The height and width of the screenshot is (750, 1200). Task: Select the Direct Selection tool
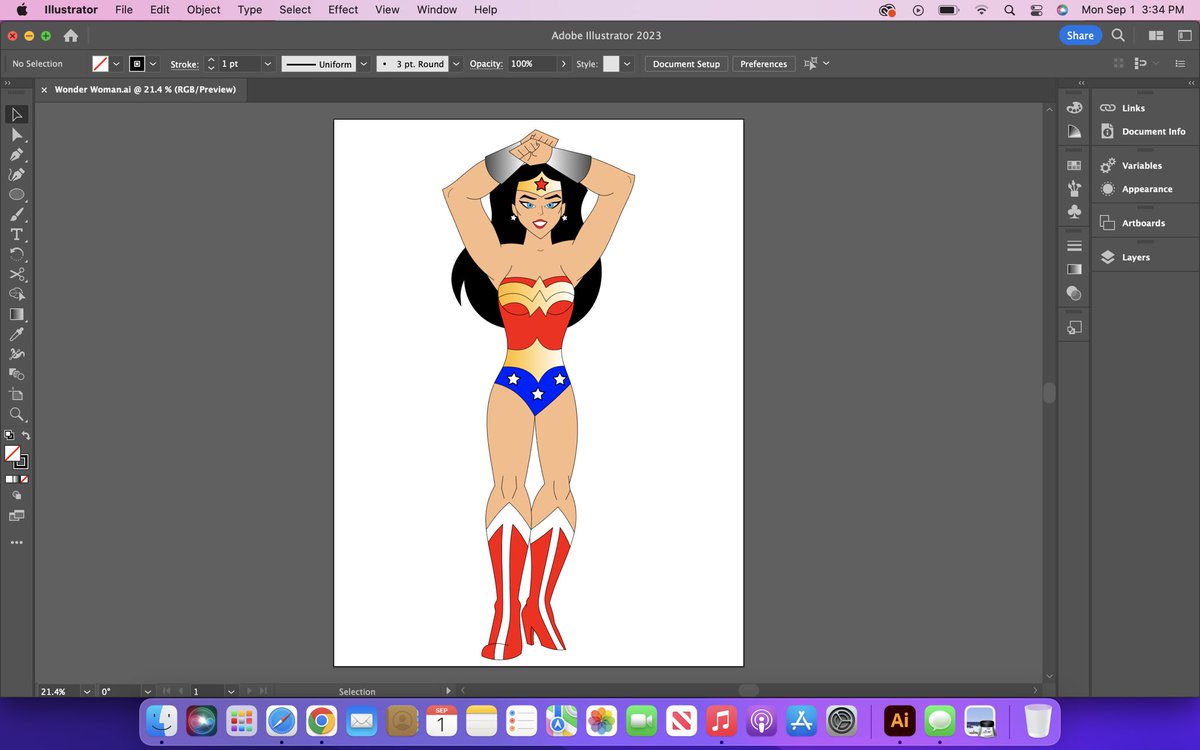17,135
